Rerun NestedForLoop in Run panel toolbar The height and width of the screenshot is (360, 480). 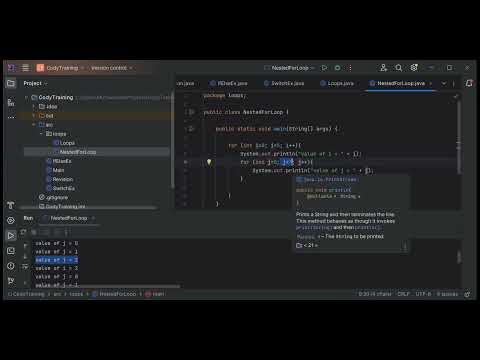(x=23, y=232)
